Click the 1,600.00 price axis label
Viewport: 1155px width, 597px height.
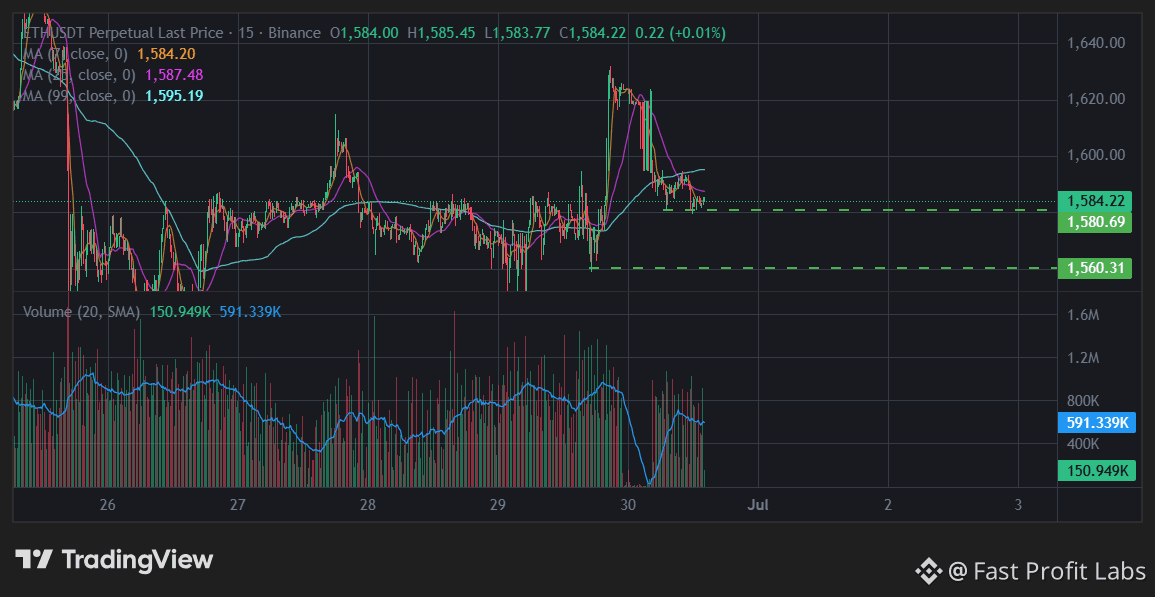pyautogui.click(x=1096, y=155)
